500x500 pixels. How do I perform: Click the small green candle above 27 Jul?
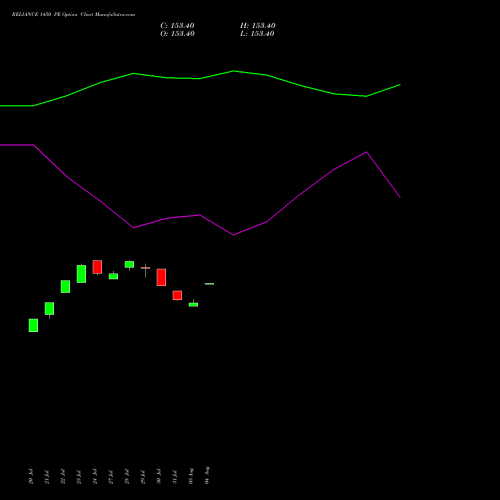113,276
